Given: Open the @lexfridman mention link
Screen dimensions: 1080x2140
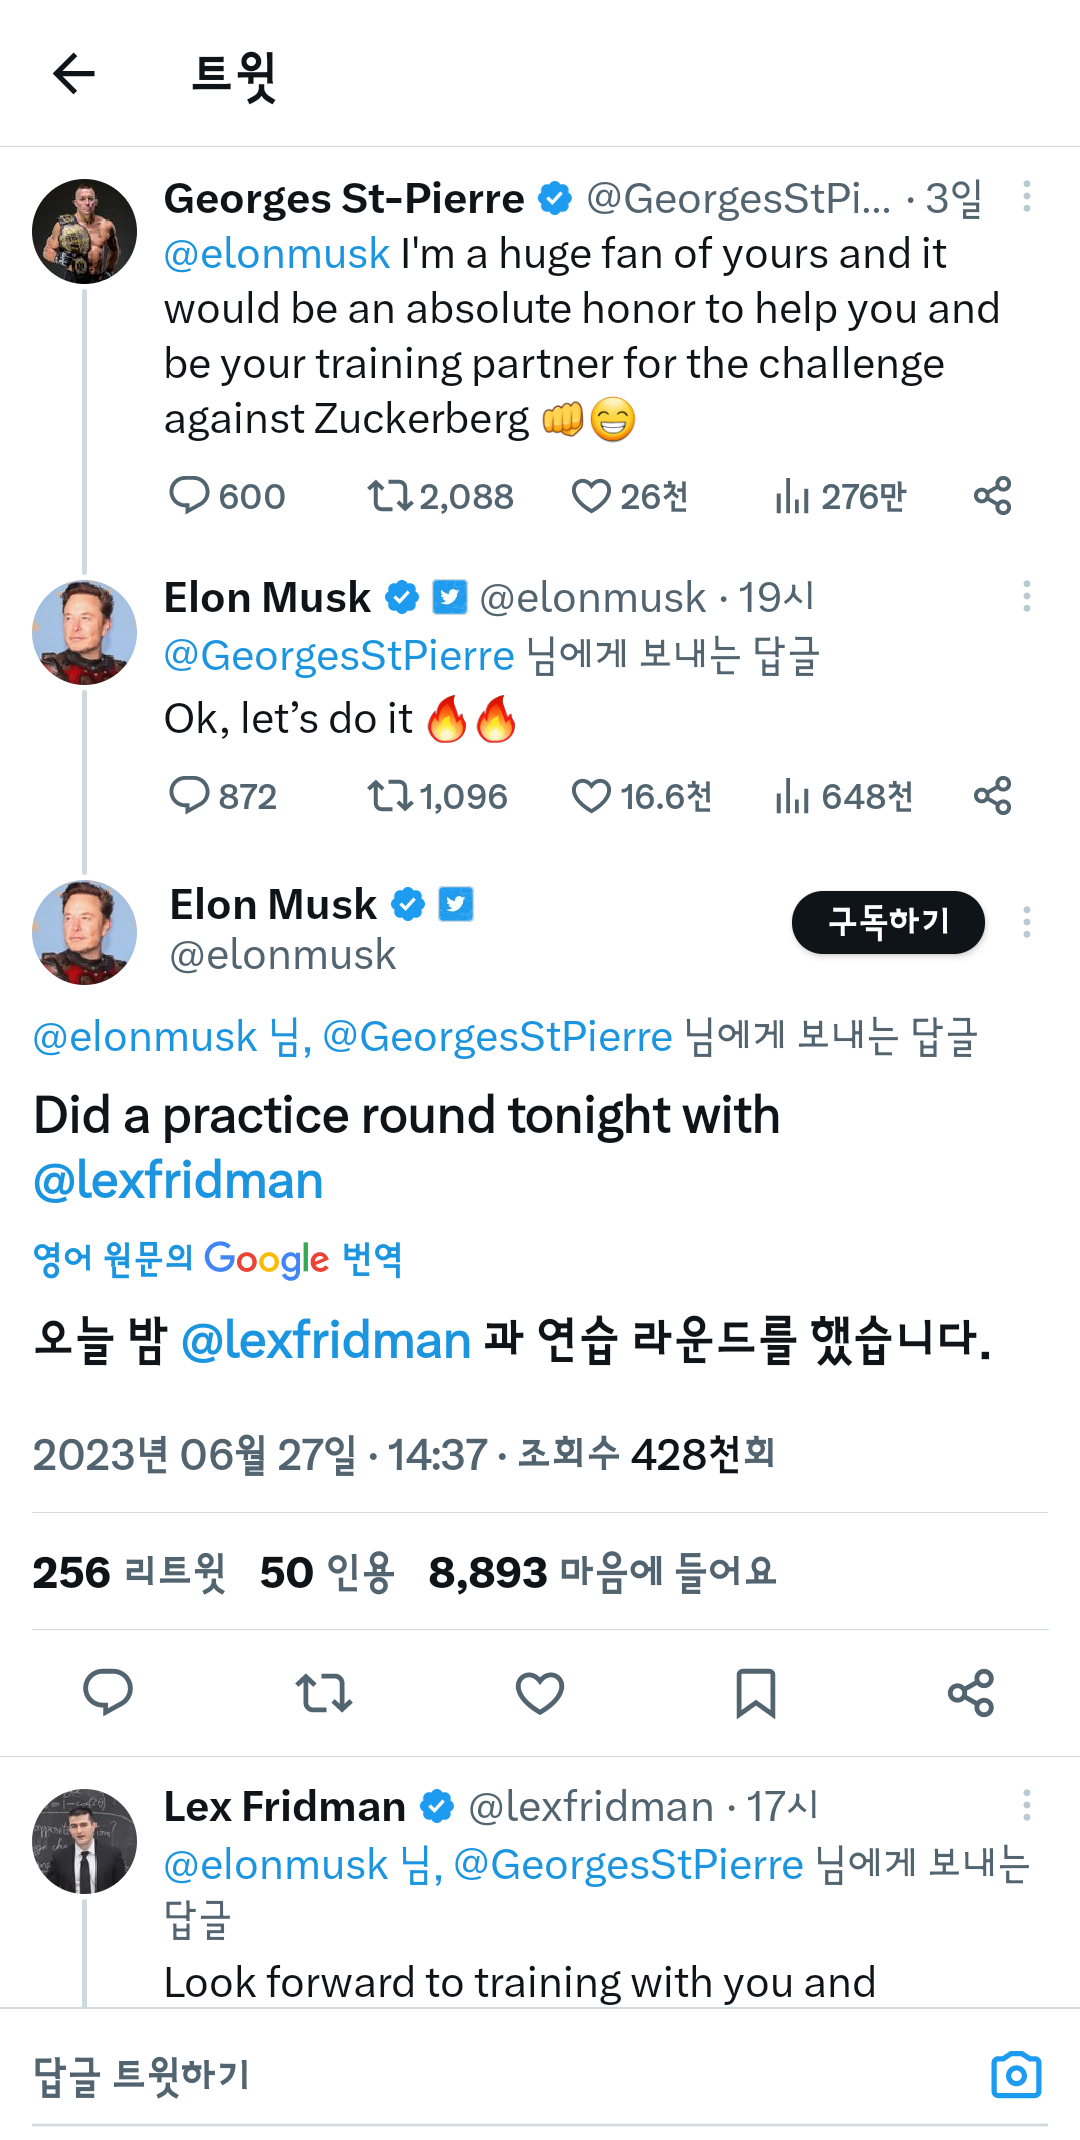Looking at the screenshot, I should 178,1181.
